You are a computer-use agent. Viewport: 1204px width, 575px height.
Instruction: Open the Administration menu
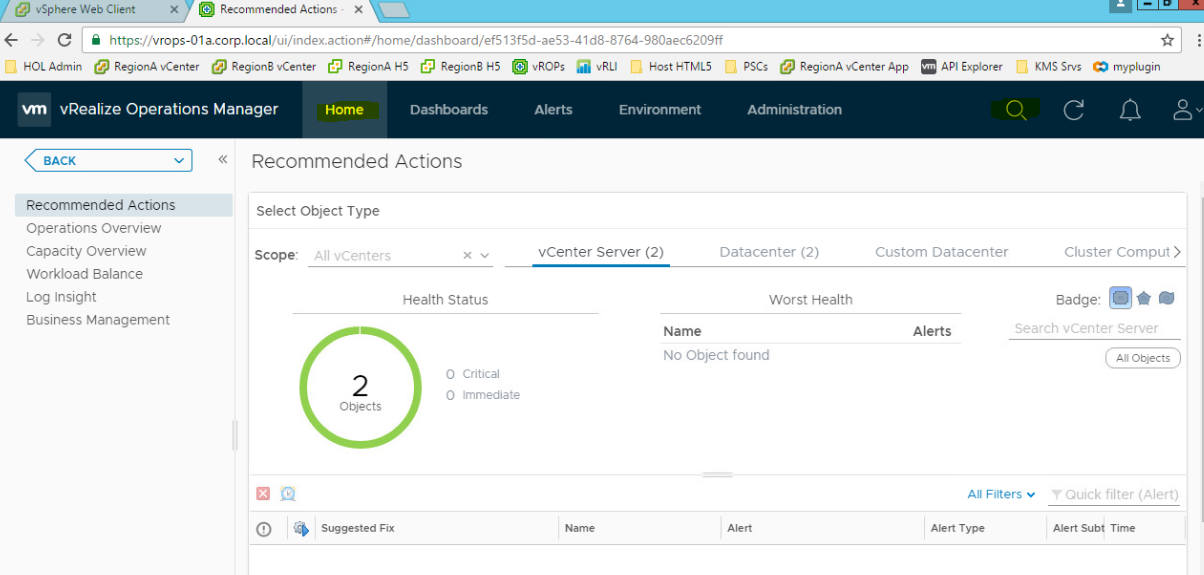tap(794, 110)
